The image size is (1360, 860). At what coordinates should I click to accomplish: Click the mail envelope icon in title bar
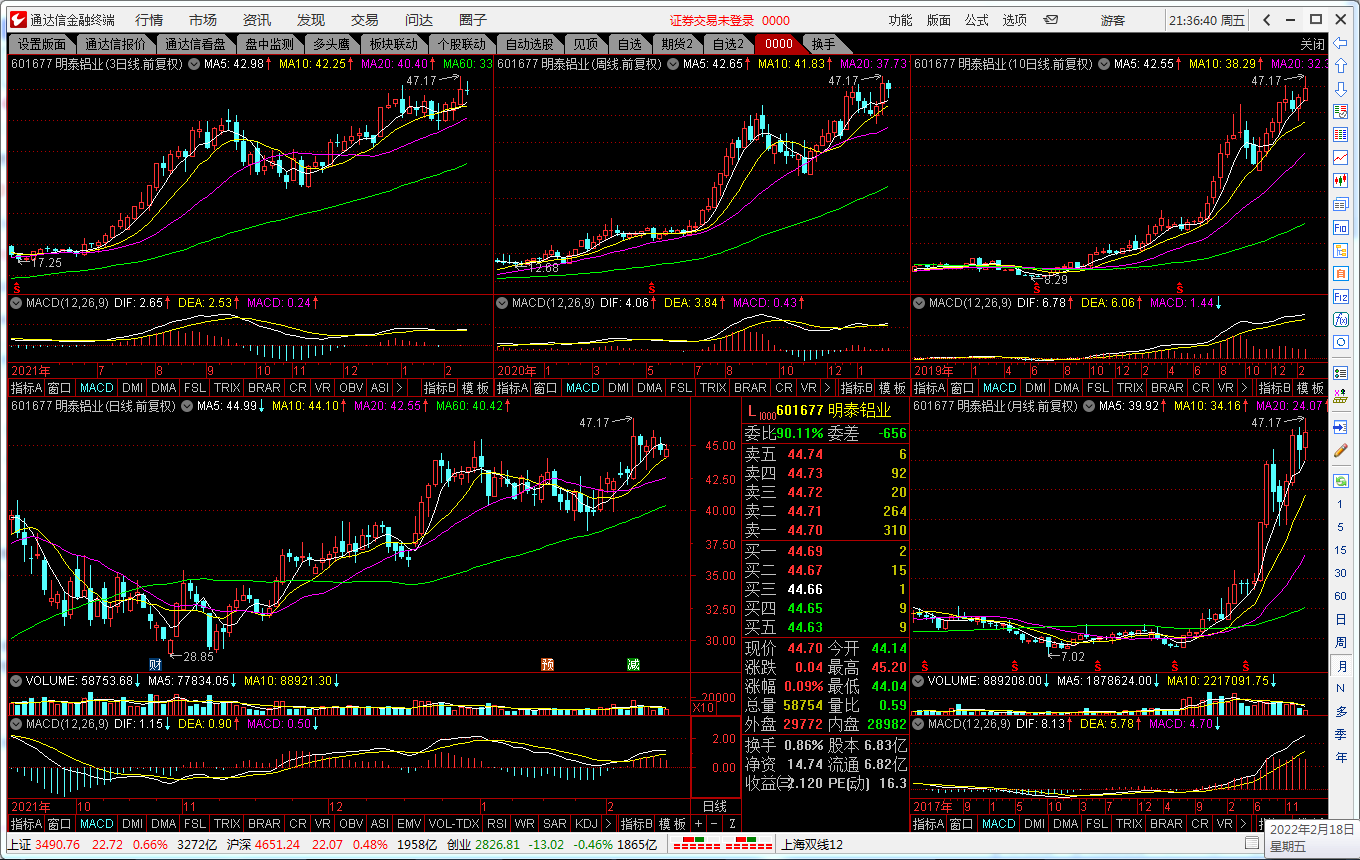[1051, 19]
